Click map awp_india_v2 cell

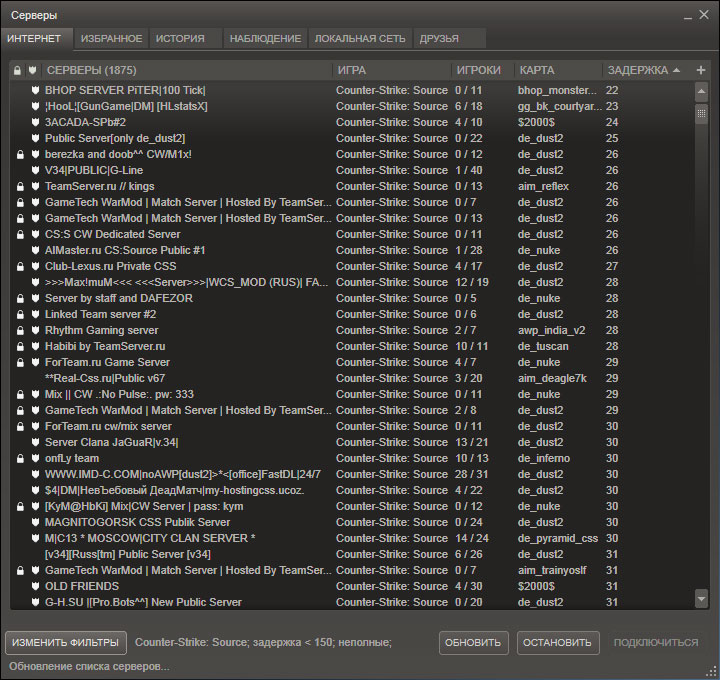tap(551, 330)
